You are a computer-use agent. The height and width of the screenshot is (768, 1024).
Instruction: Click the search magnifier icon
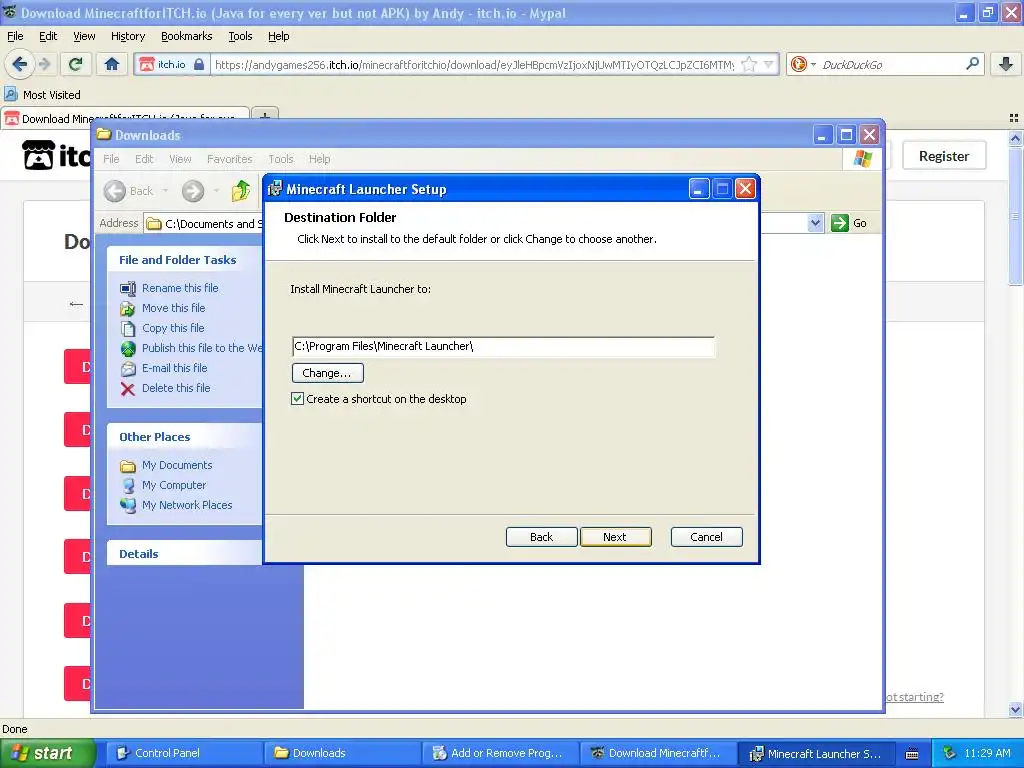click(972, 64)
